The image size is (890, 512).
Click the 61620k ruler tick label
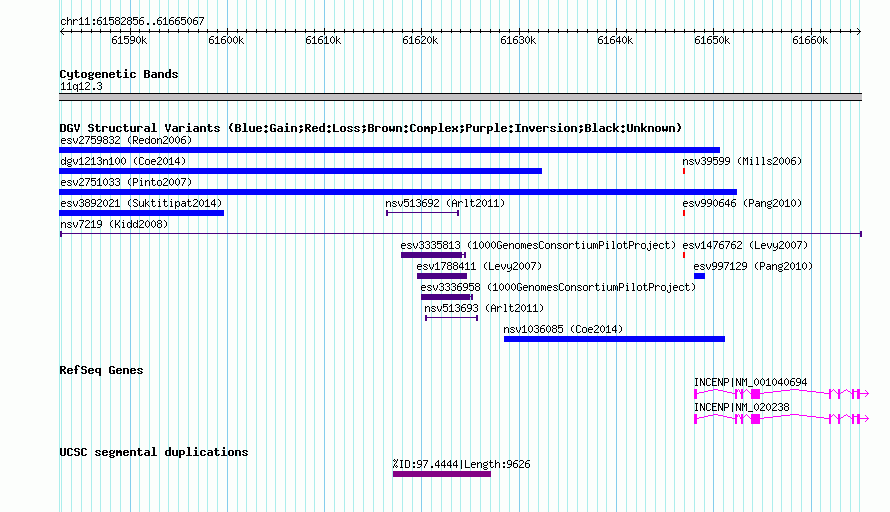click(420, 40)
